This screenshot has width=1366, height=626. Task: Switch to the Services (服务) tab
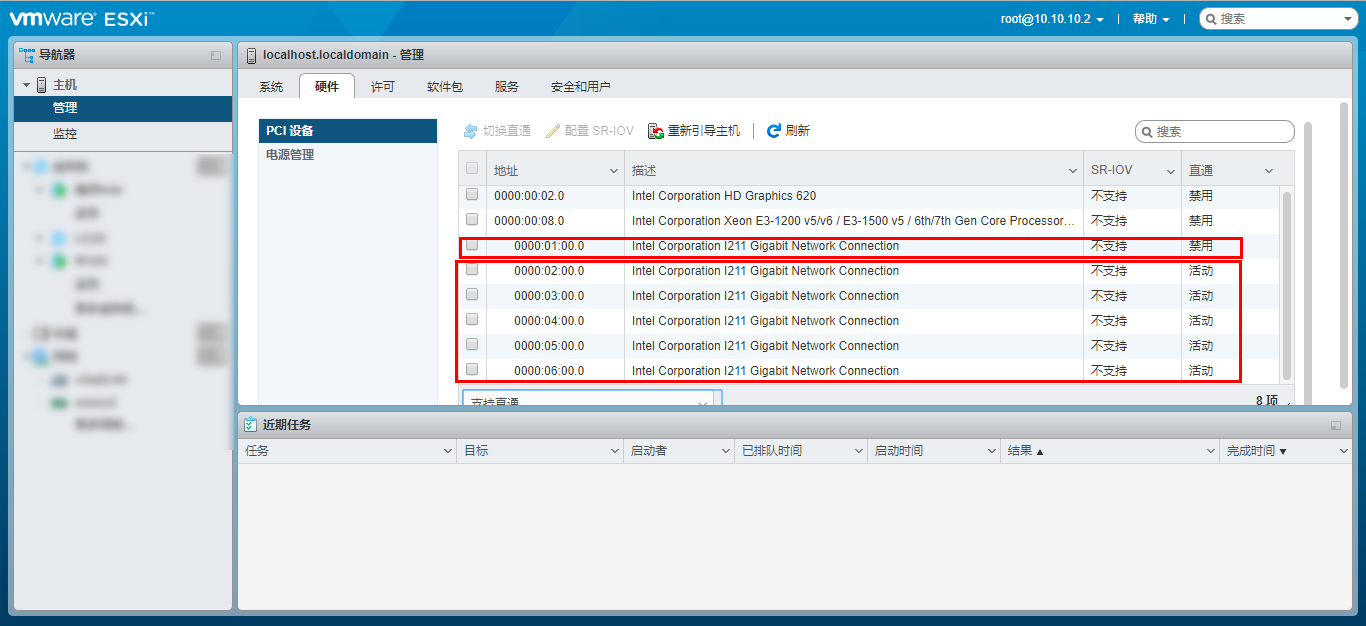507,87
